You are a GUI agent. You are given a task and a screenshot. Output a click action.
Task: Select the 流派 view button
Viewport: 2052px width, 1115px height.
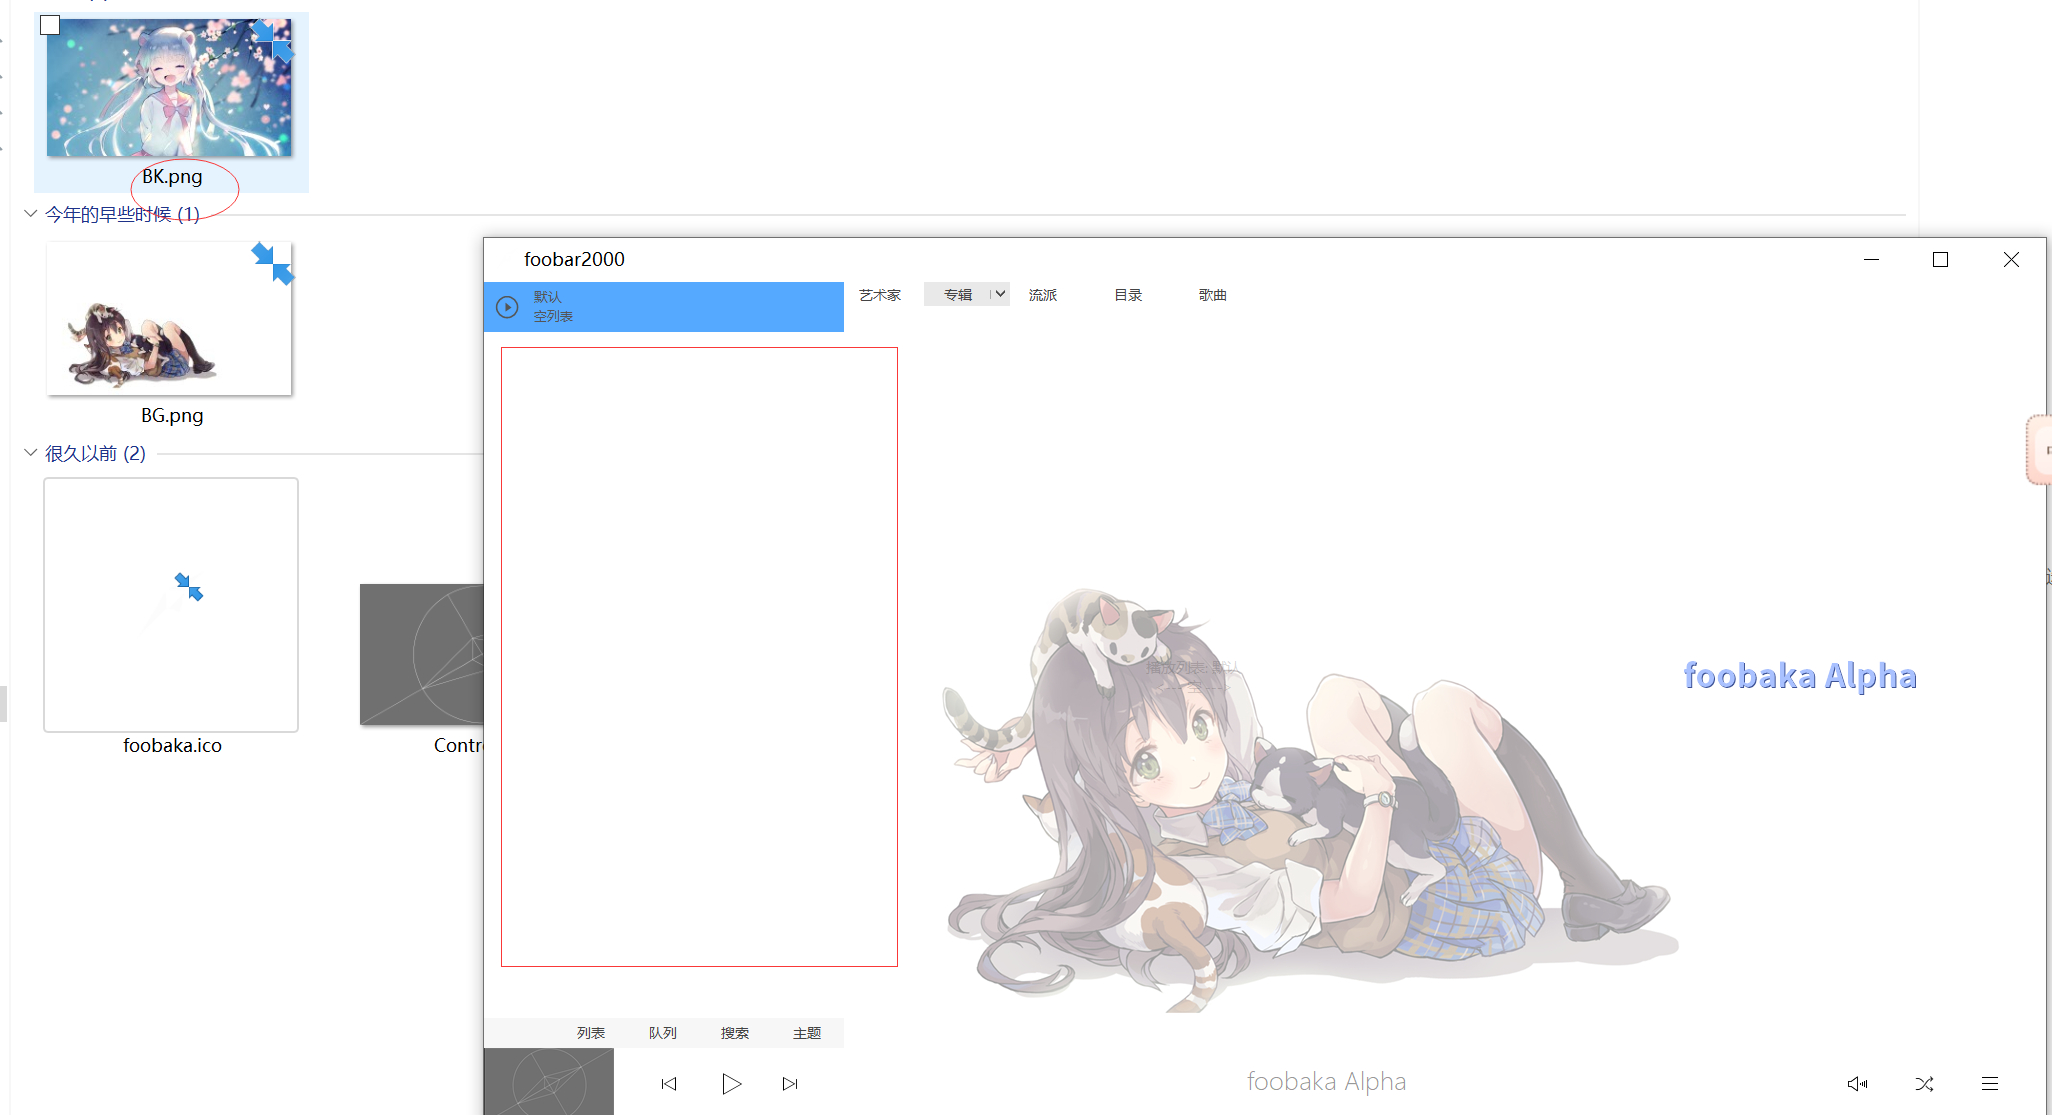(1042, 295)
